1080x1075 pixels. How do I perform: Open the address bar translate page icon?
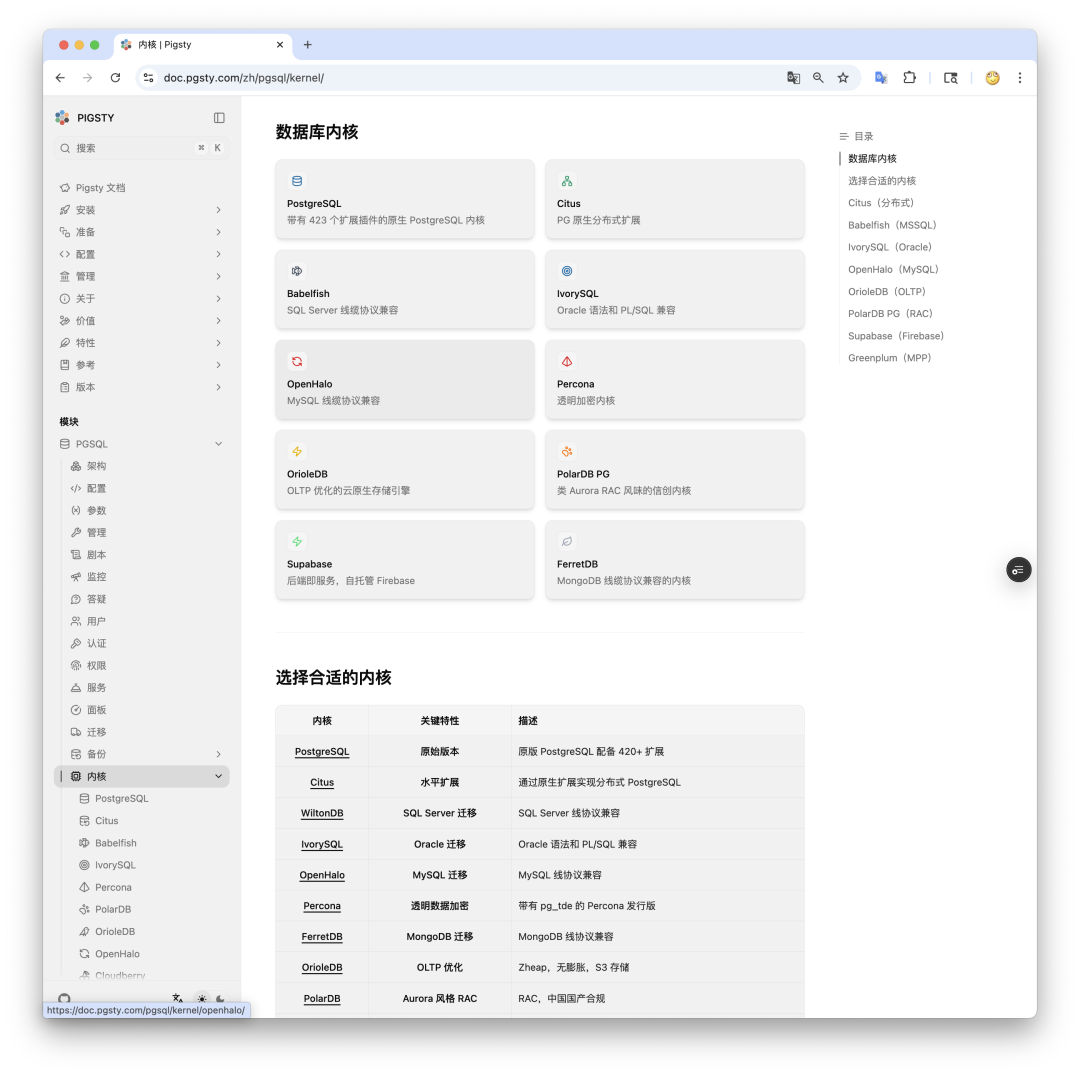click(x=793, y=78)
